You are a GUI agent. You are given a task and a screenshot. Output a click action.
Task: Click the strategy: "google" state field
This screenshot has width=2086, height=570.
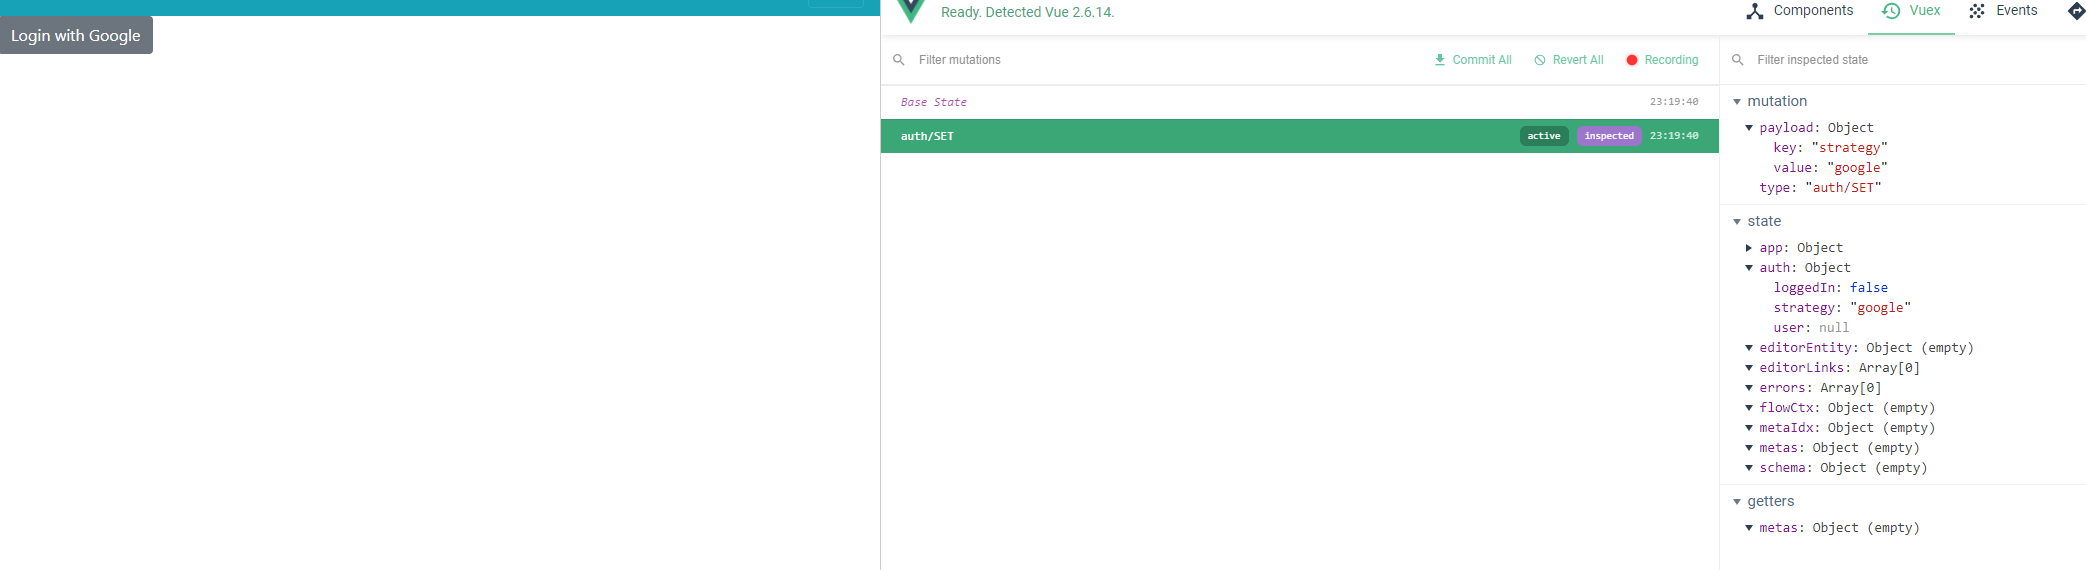[x=1842, y=308]
